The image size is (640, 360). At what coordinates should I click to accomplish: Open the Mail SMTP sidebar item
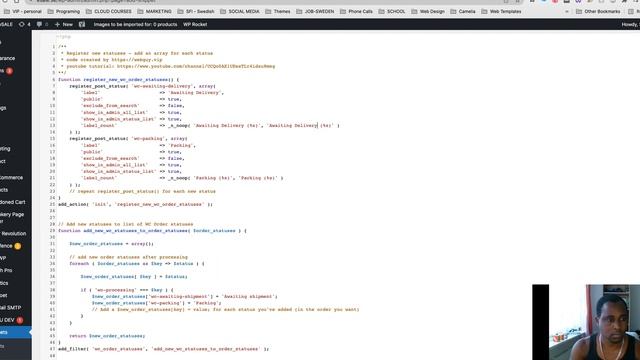click(x=11, y=308)
